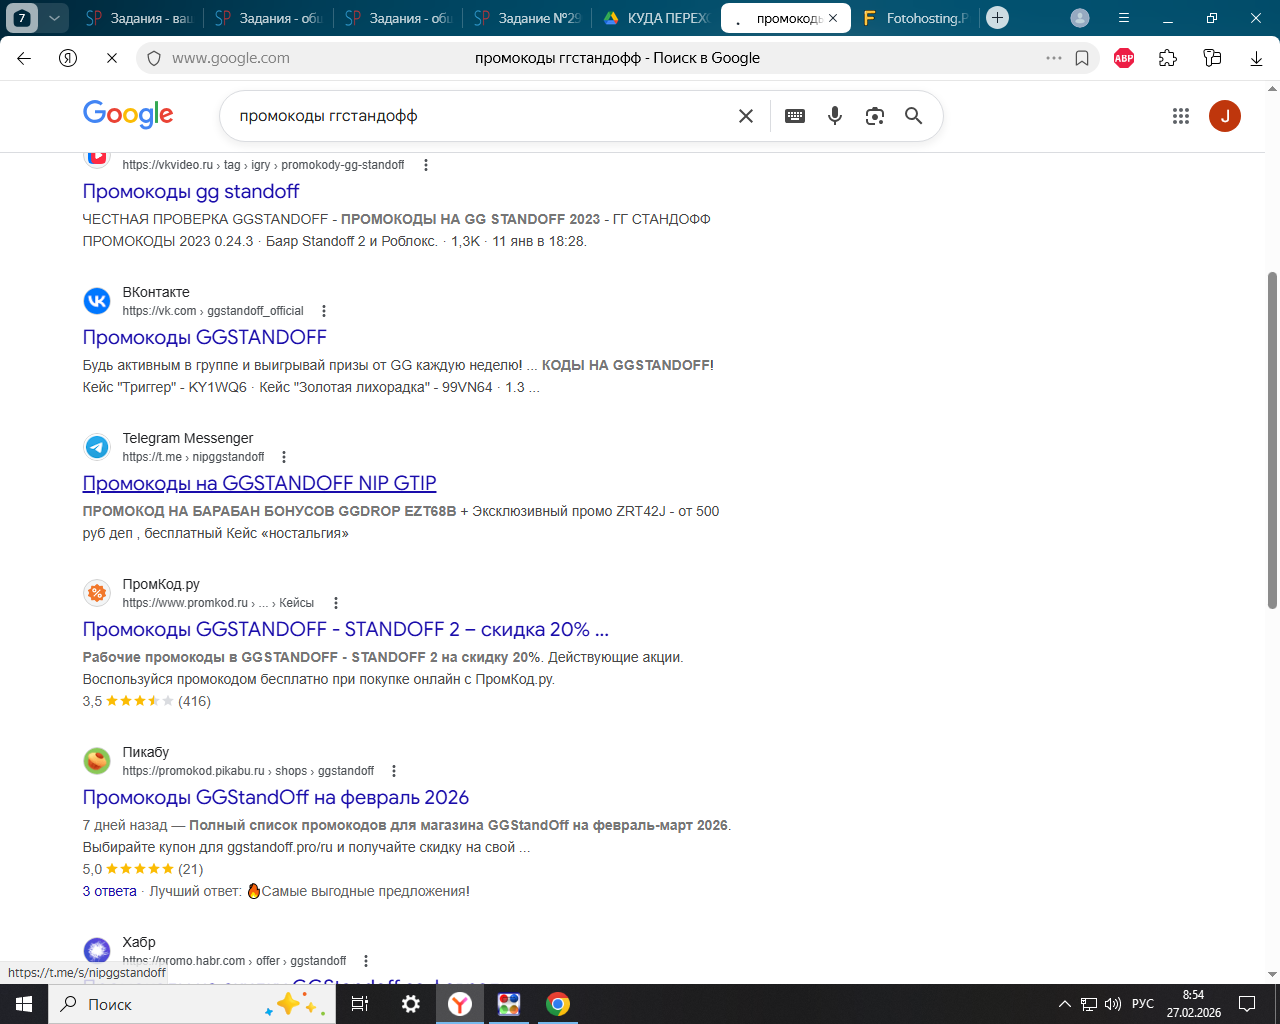Screen dimensions: 1280x1024
Task: Click the Windows taskbar search box
Action: (x=192, y=1004)
